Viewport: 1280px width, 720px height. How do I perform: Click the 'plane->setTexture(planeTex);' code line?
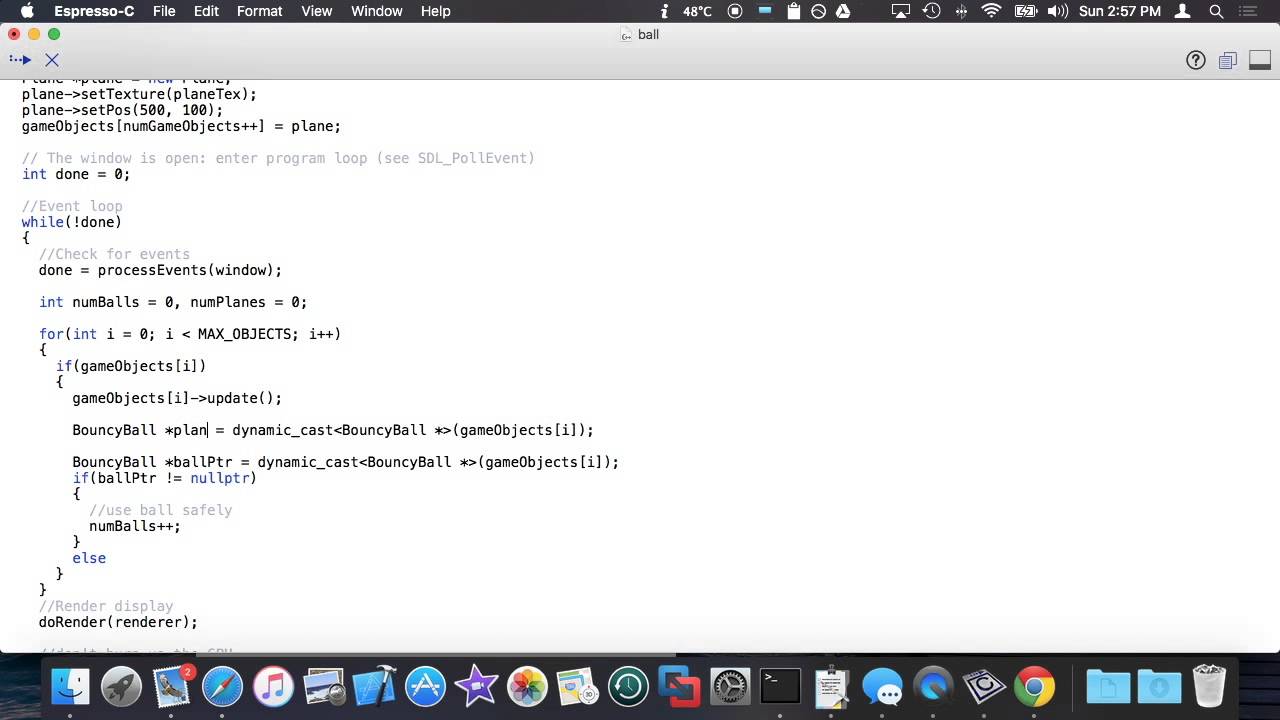139,94
